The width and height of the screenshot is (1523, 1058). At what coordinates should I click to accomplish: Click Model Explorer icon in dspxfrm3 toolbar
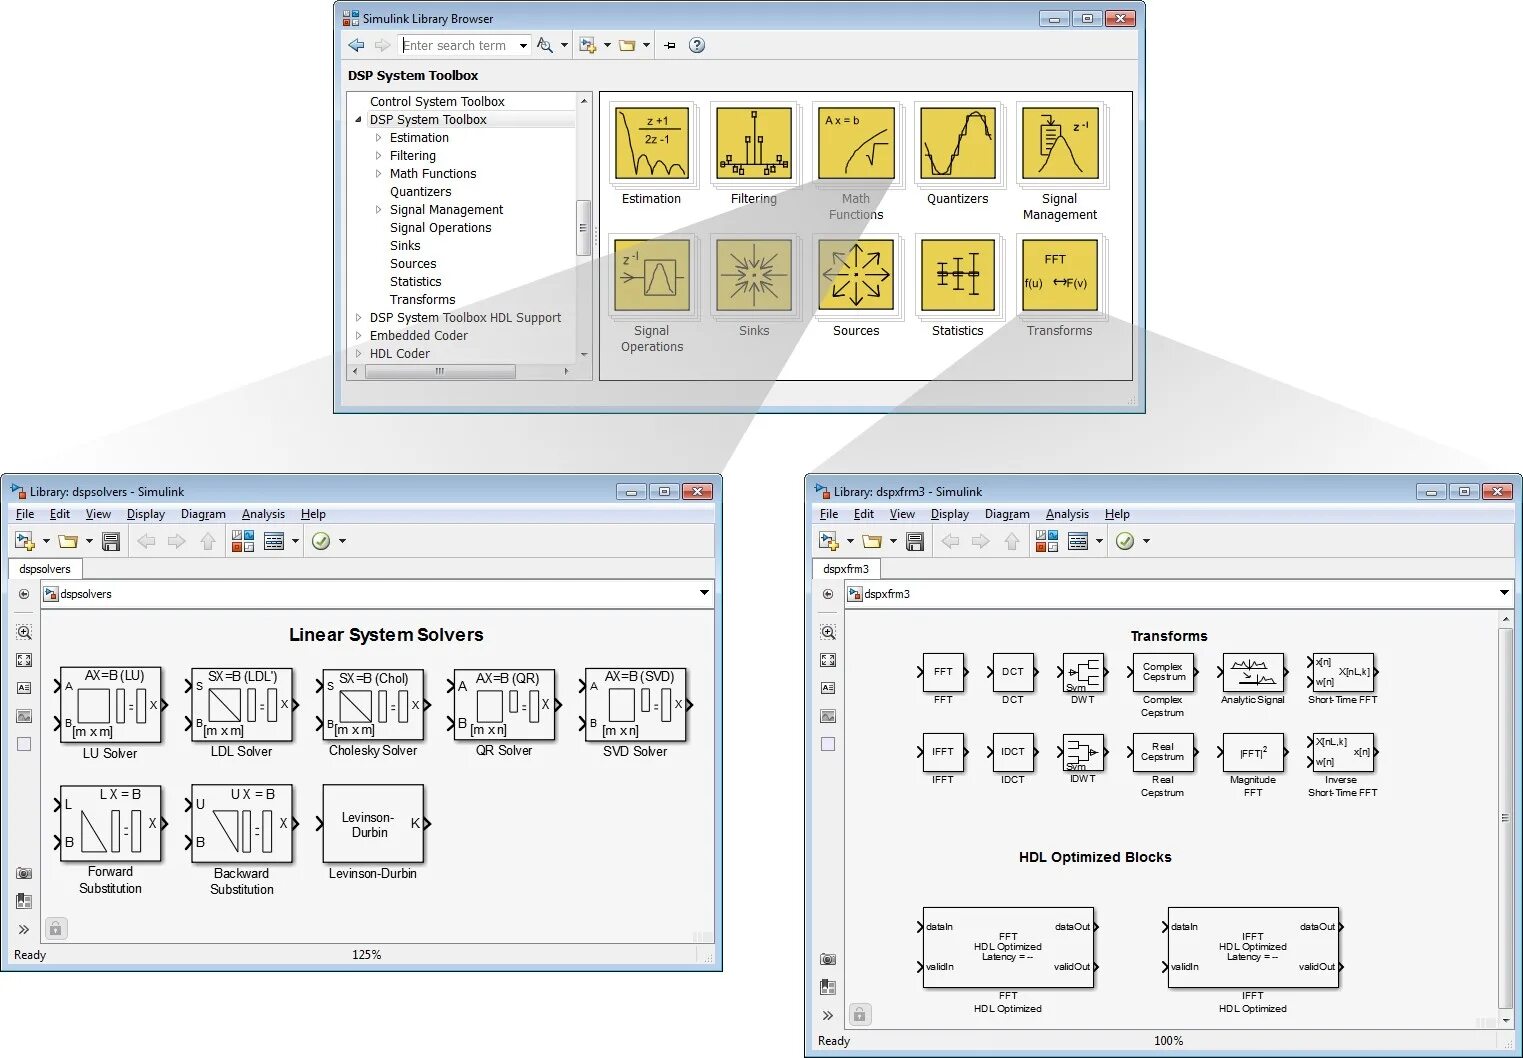click(1078, 541)
